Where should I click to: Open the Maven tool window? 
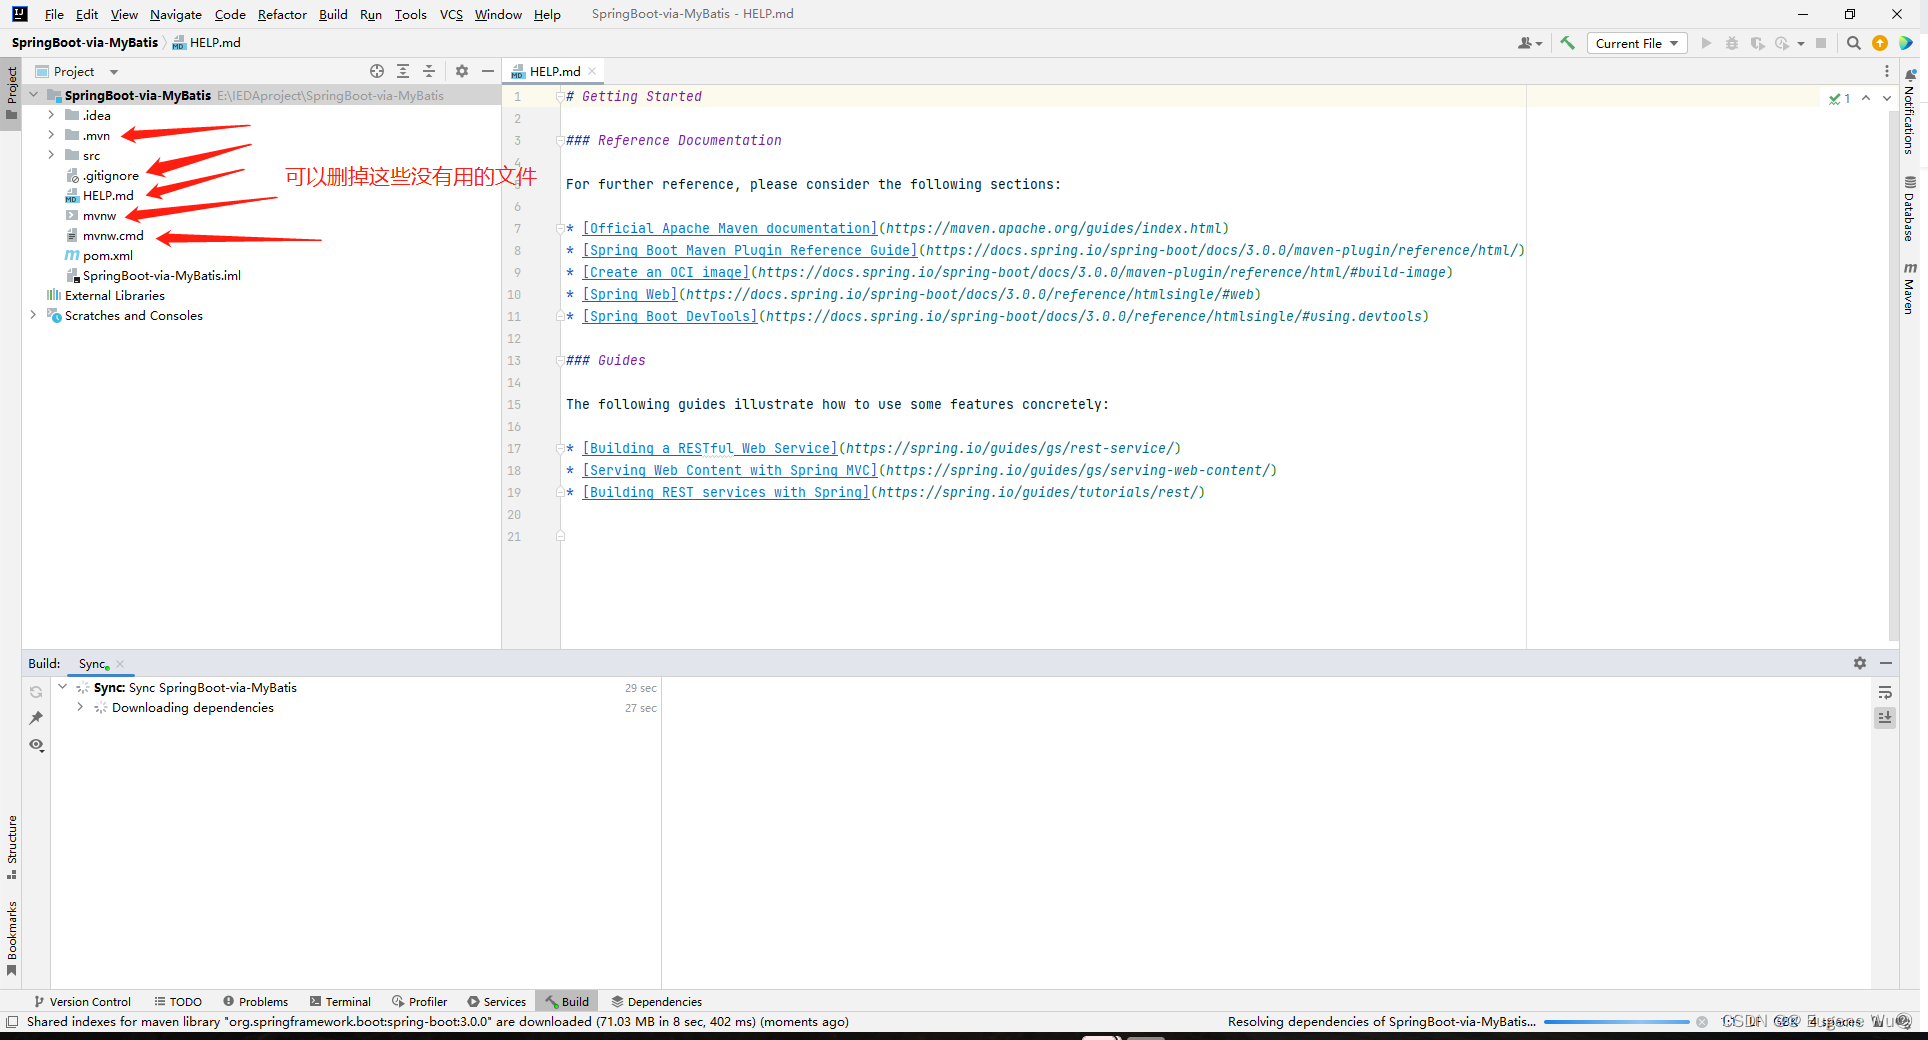pyautogui.click(x=1909, y=288)
